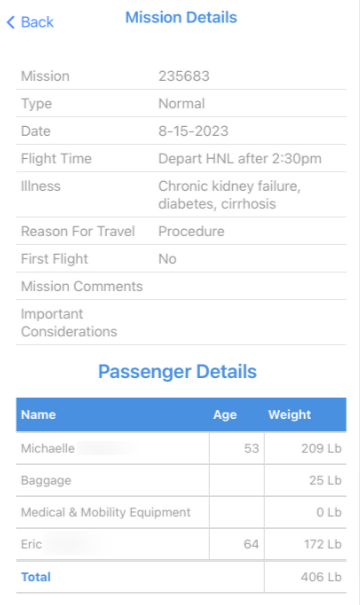Screen dimensions: 360x605
Task: Select mission number 235683
Action: (184, 76)
